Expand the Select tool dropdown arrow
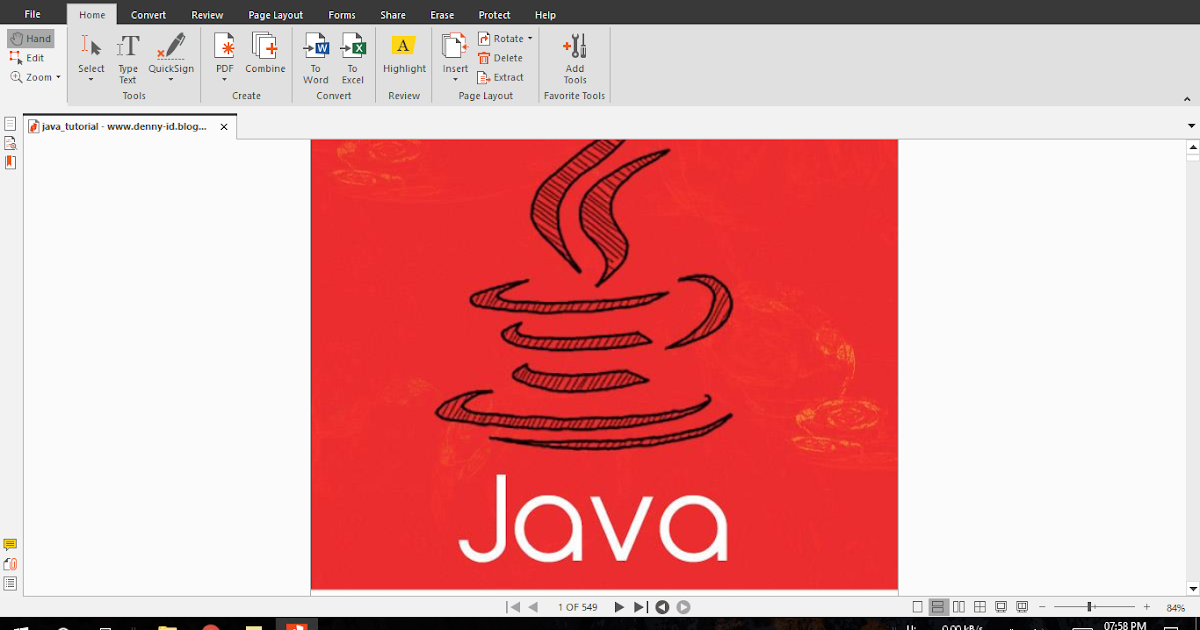The image size is (1200, 630). [x=91, y=79]
